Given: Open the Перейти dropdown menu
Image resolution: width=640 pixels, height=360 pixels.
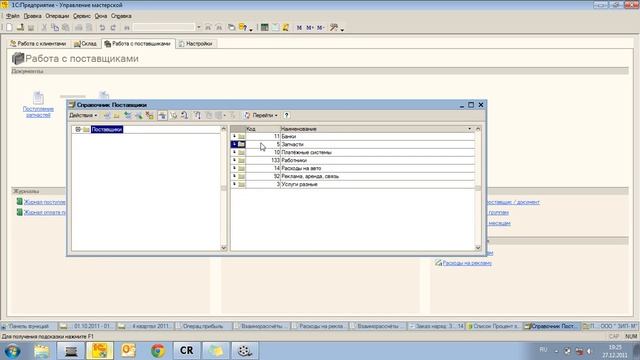Looking at the screenshot, I should point(265,116).
